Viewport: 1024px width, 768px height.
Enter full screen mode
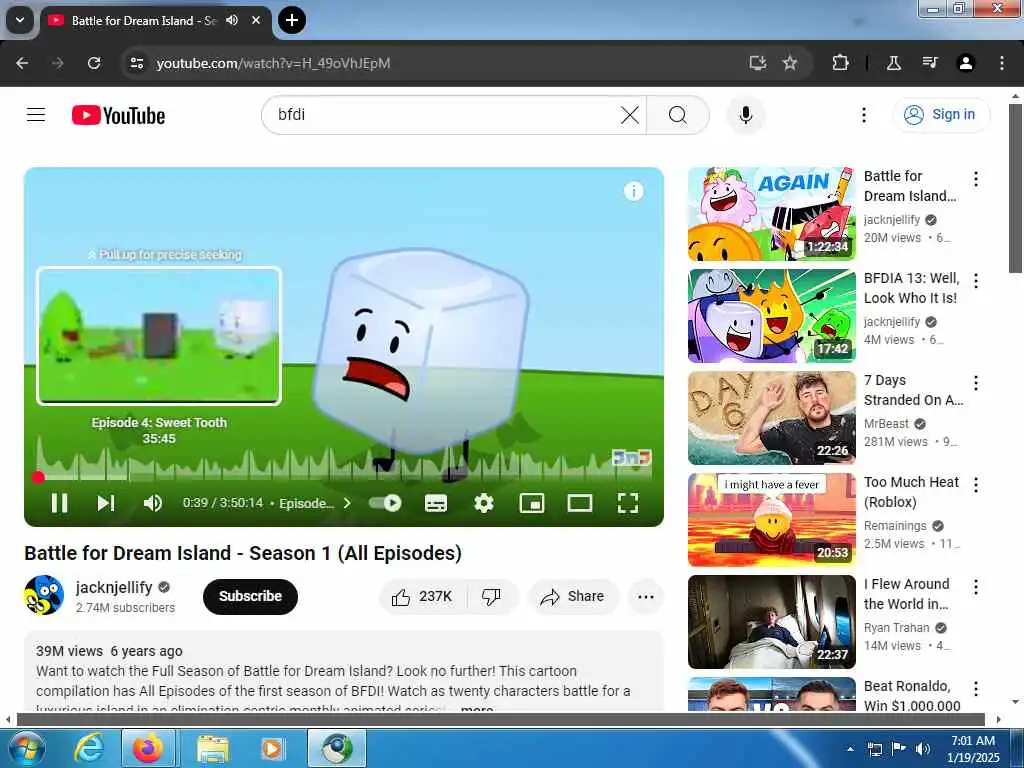[628, 503]
